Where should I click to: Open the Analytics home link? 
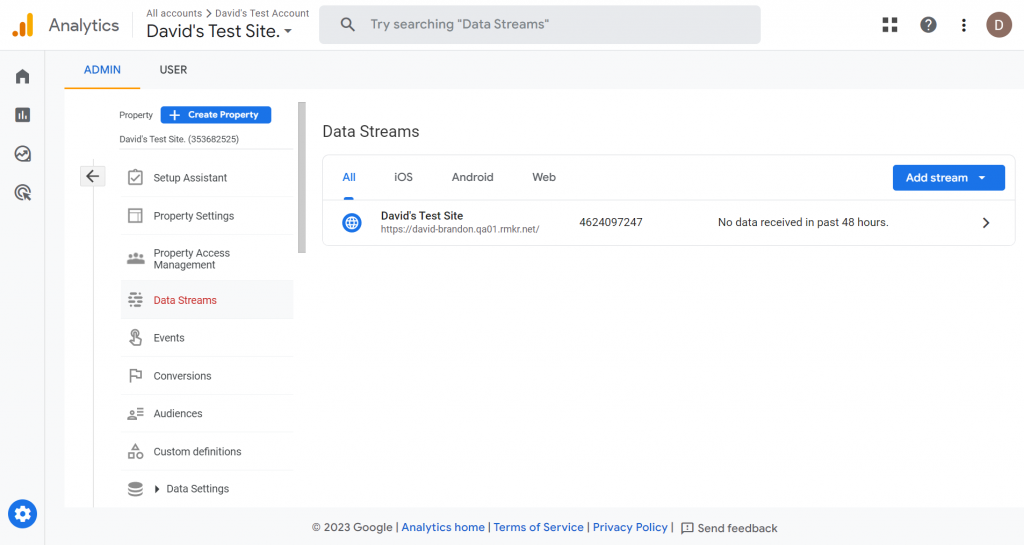[443, 527]
